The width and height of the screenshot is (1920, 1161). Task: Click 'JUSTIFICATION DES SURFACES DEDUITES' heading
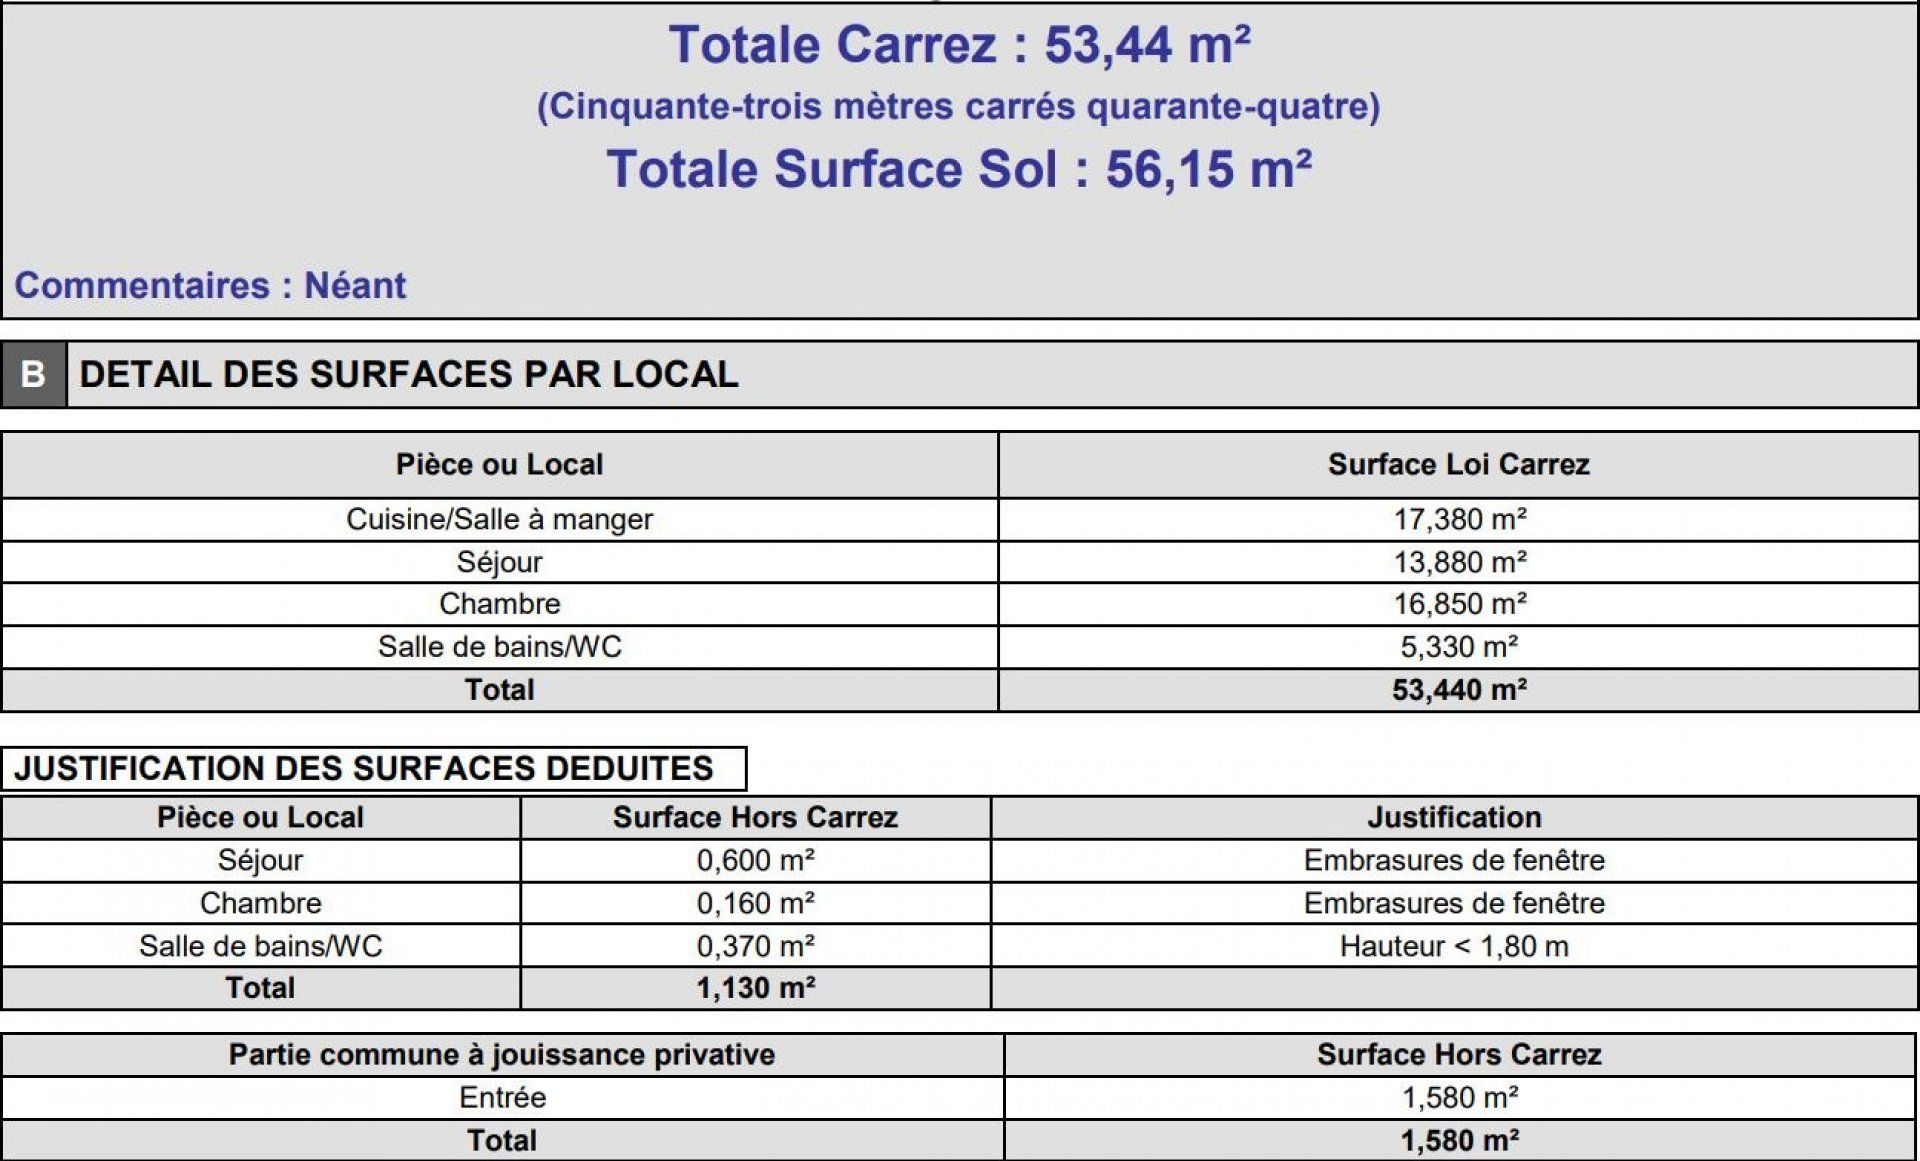click(x=363, y=768)
